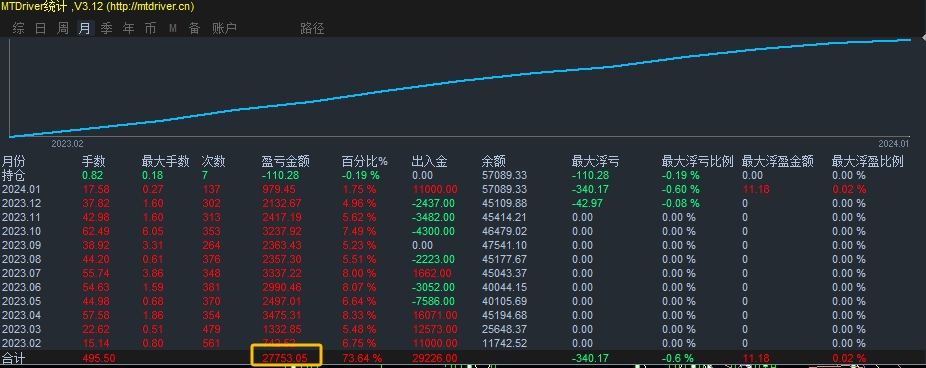Click the 最大手数 column header
Viewport: 926px width, 368px height.
tap(165, 161)
